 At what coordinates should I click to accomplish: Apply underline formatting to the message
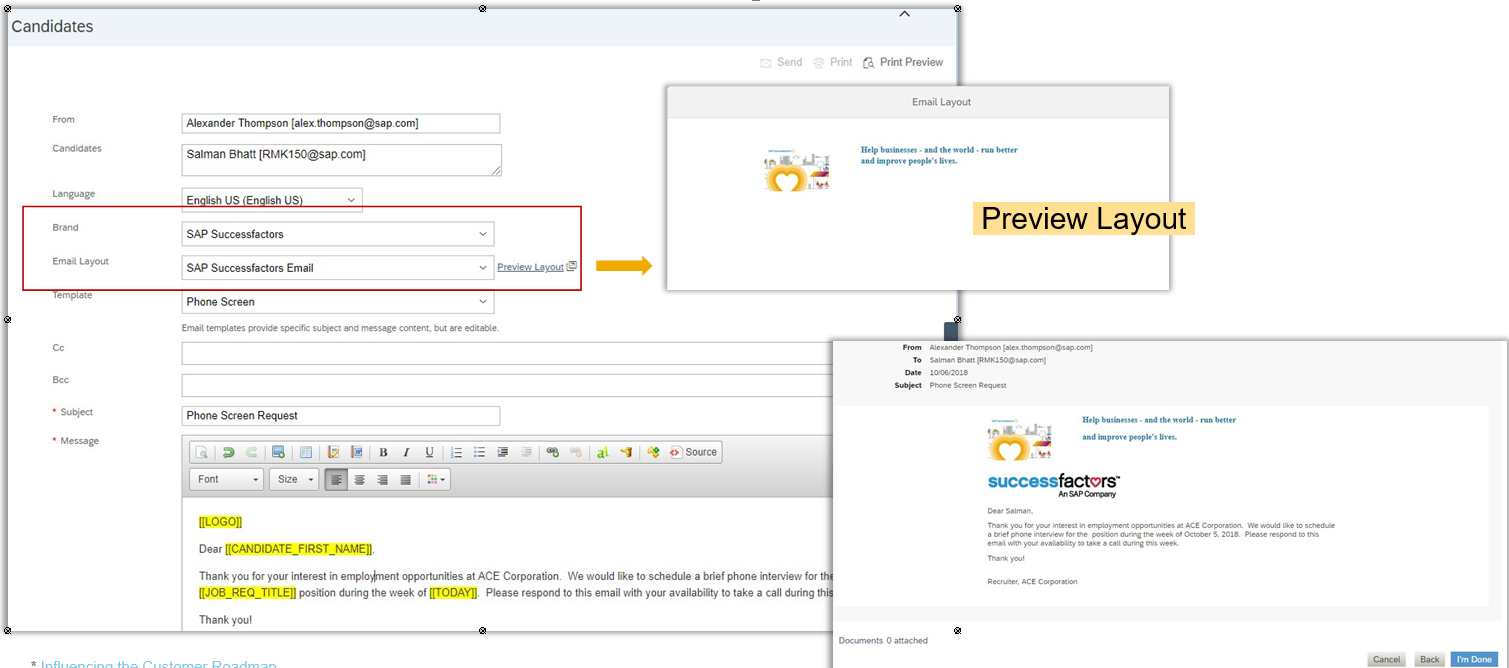coord(428,452)
